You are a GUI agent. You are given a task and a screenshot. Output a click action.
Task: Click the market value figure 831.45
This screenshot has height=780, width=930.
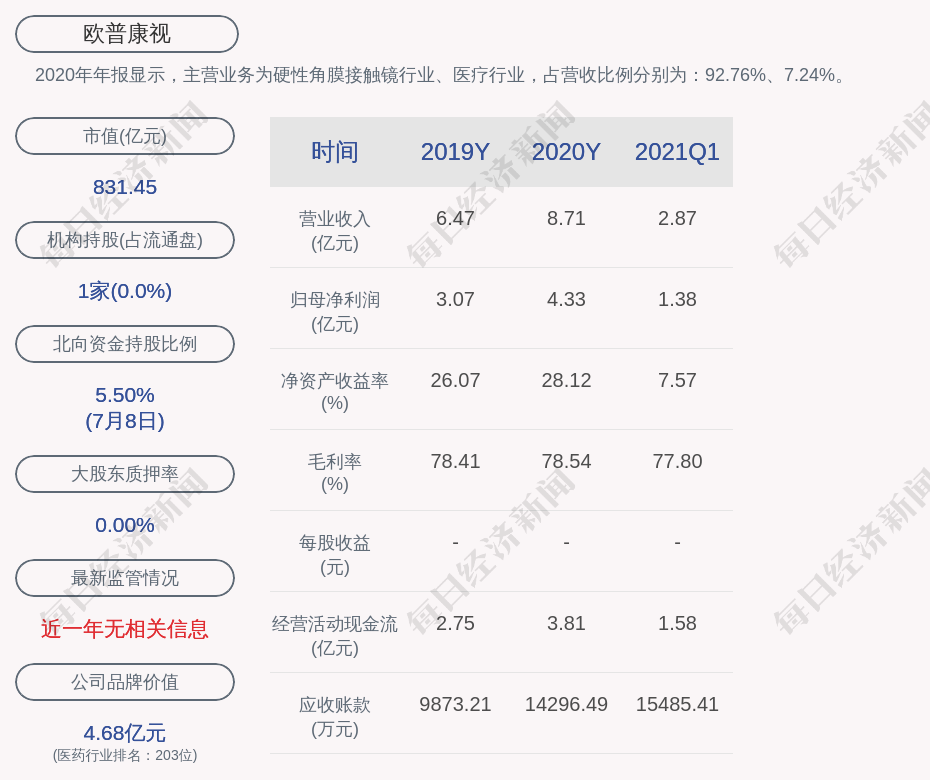[125, 187]
